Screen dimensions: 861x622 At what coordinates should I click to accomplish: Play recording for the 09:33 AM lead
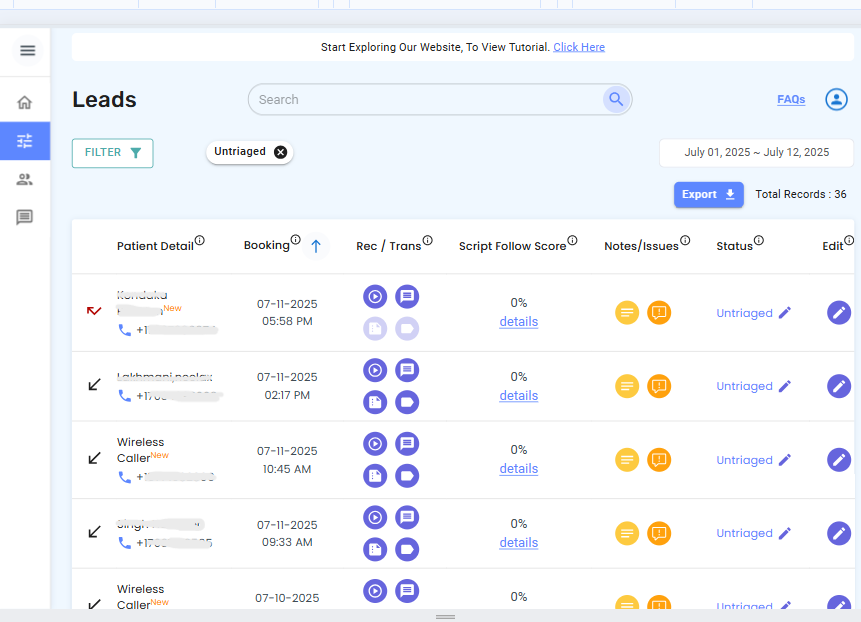click(375, 517)
